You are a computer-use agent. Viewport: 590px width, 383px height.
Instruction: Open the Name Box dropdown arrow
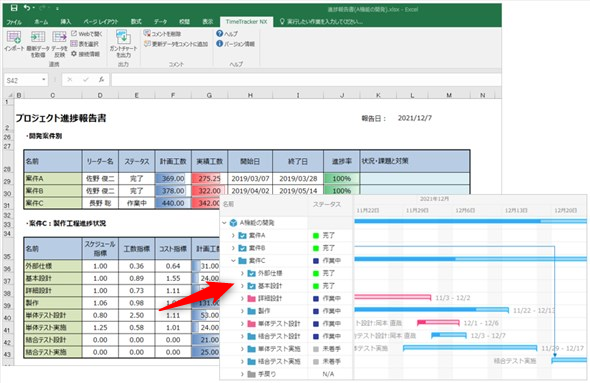(x=44, y=80)
